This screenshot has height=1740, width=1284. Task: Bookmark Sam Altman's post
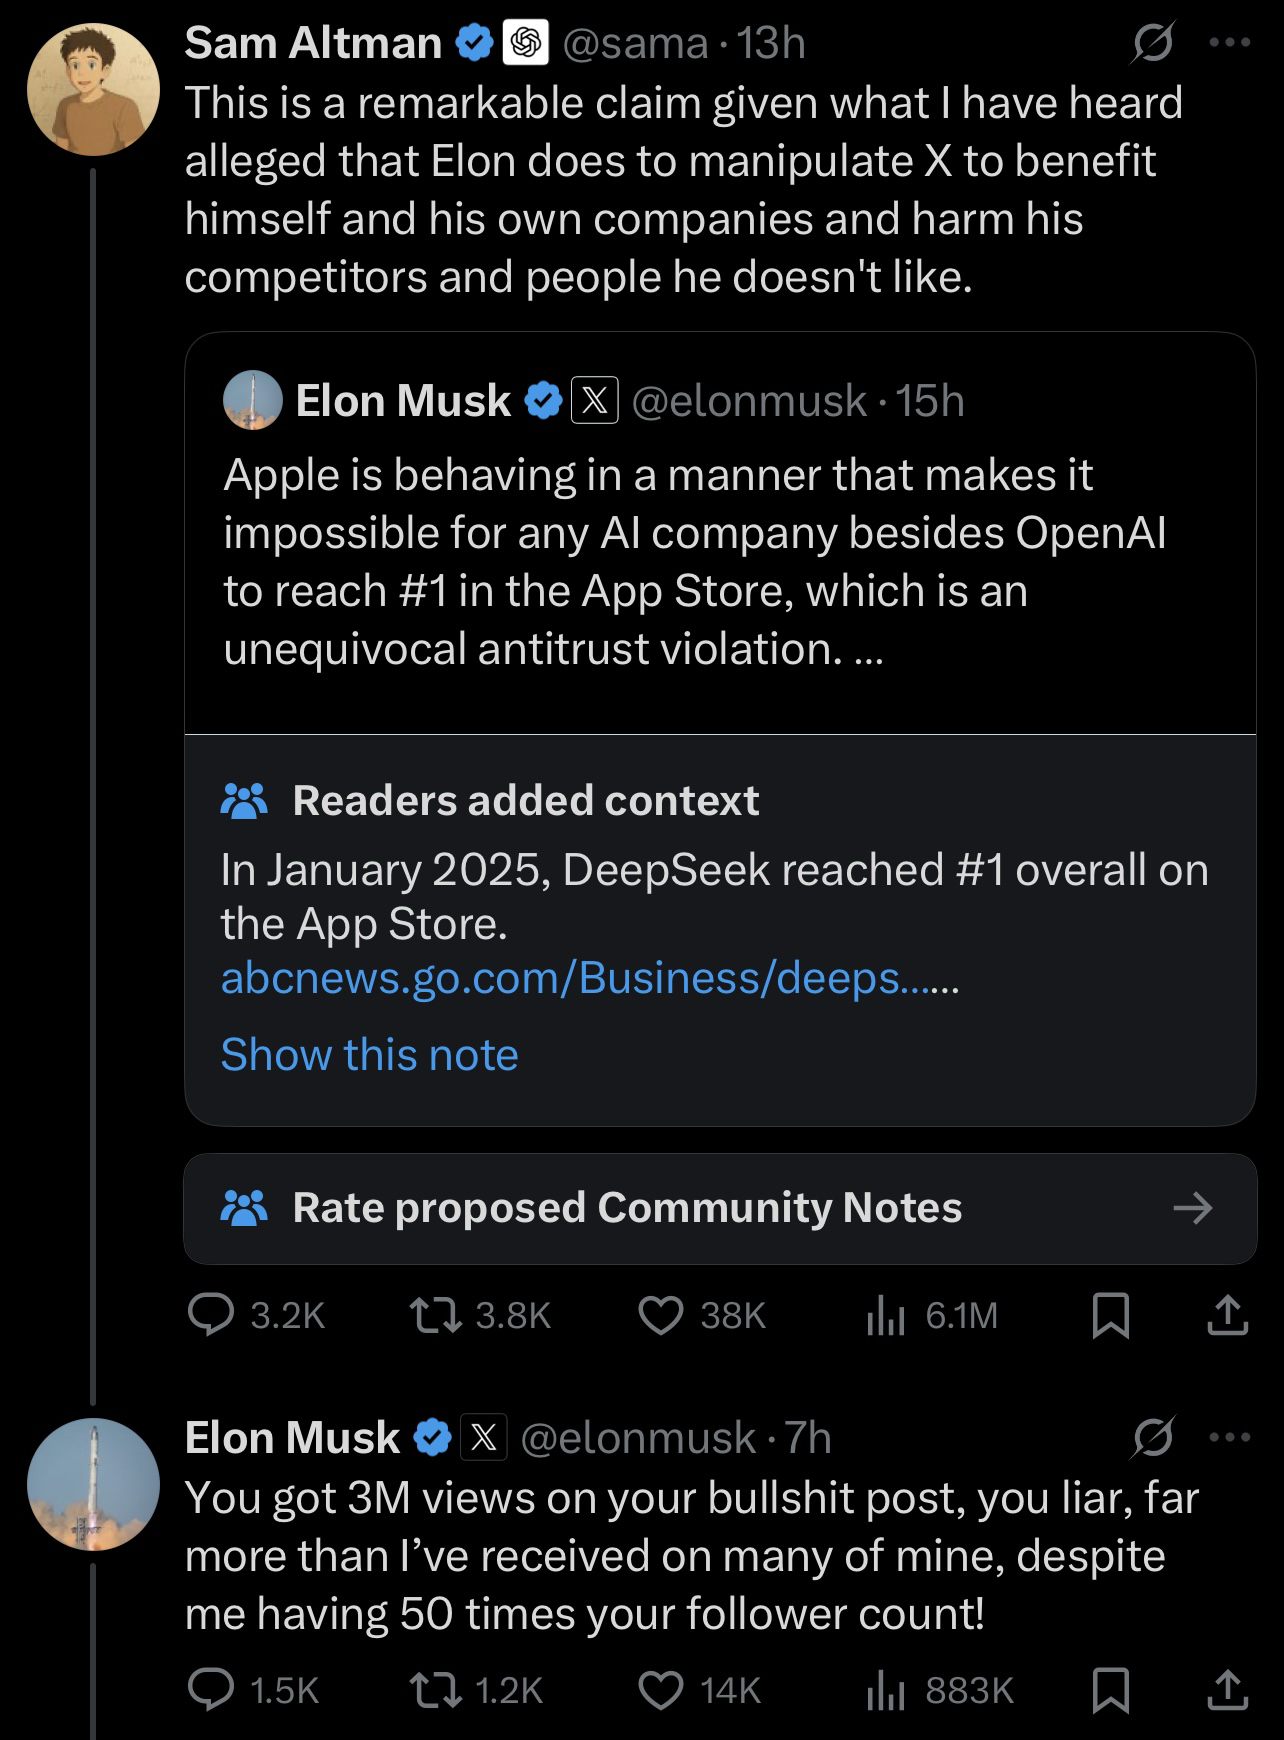click(1110, 1315)
